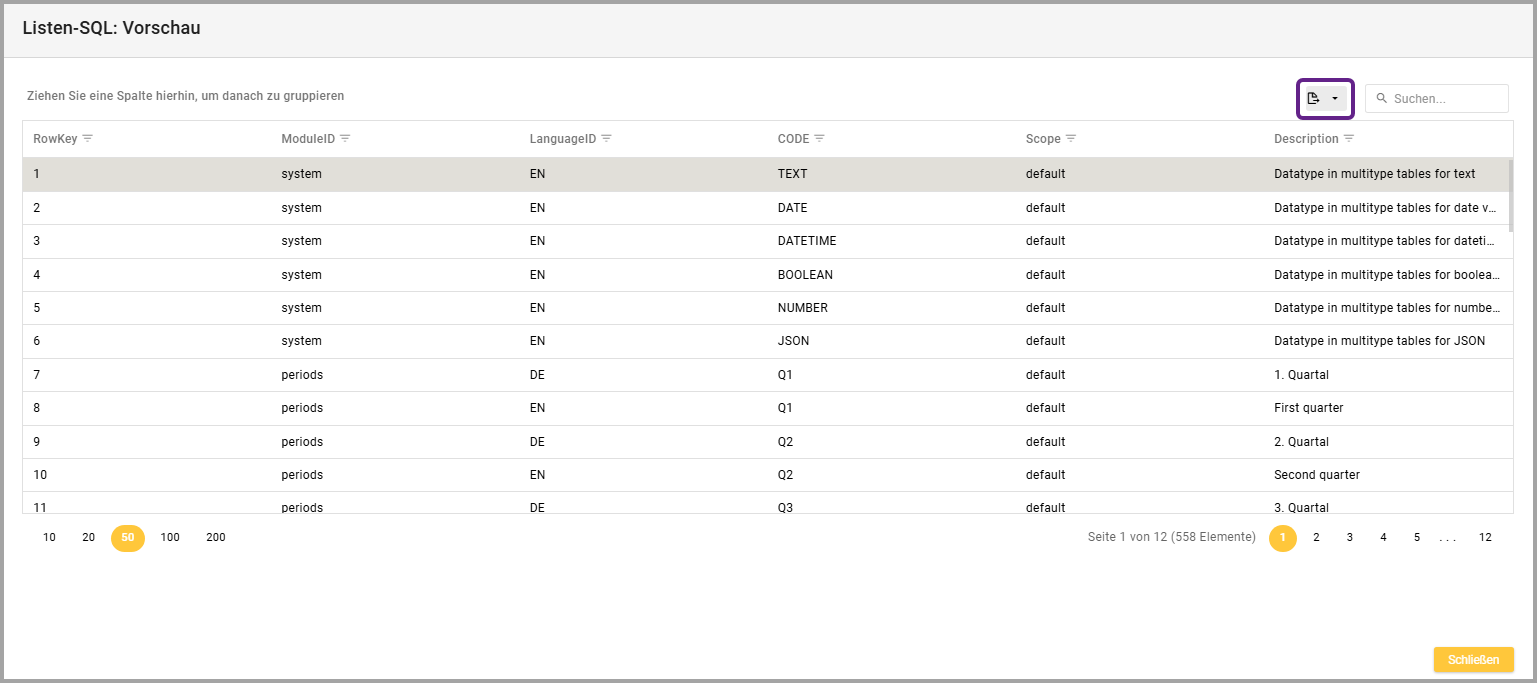Click the RowKey column filter icon

click(87, 138)
